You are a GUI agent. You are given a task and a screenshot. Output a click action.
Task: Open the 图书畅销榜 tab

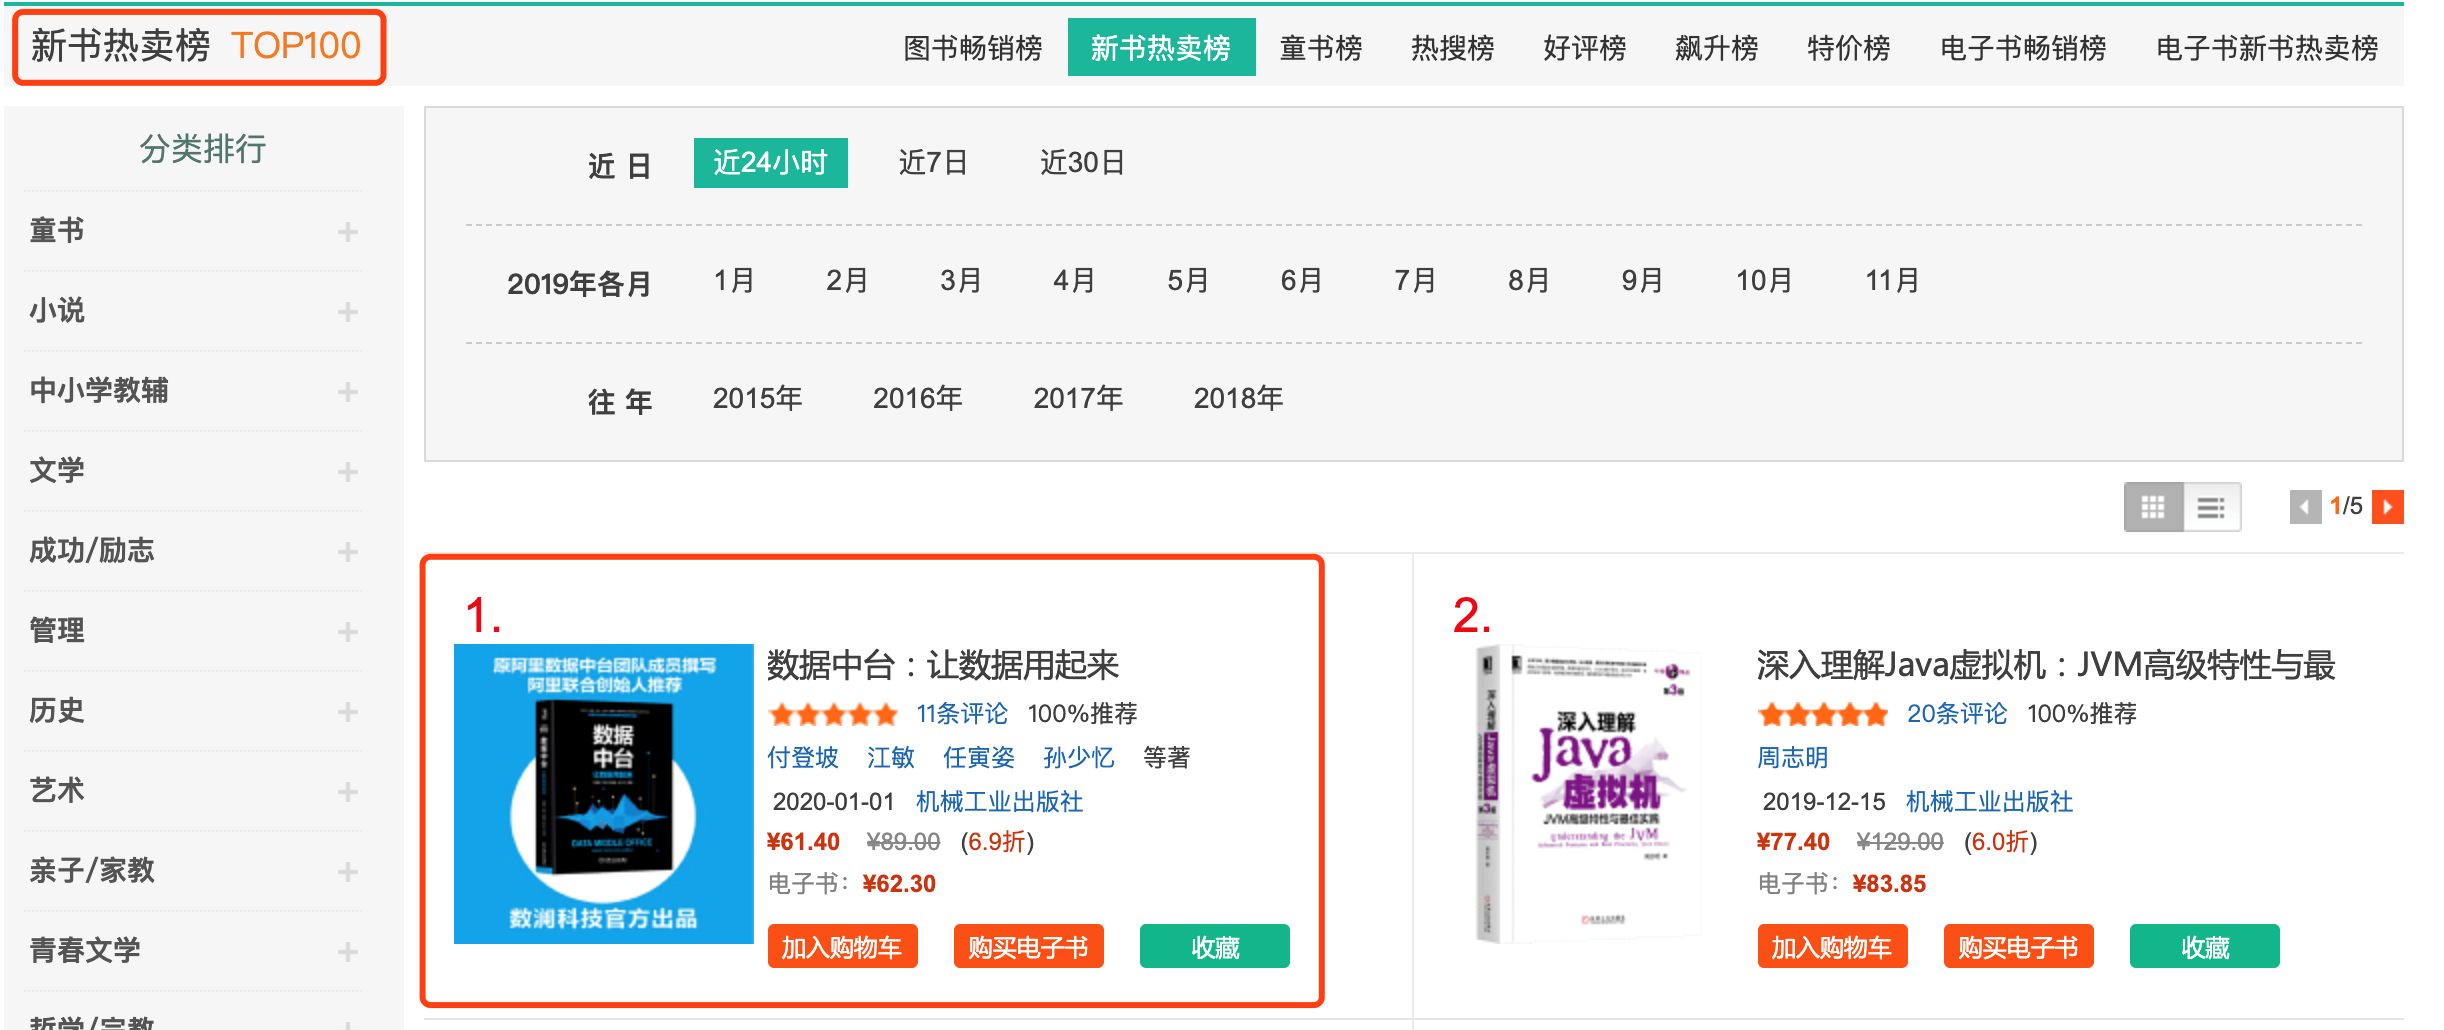coord(972,48)
